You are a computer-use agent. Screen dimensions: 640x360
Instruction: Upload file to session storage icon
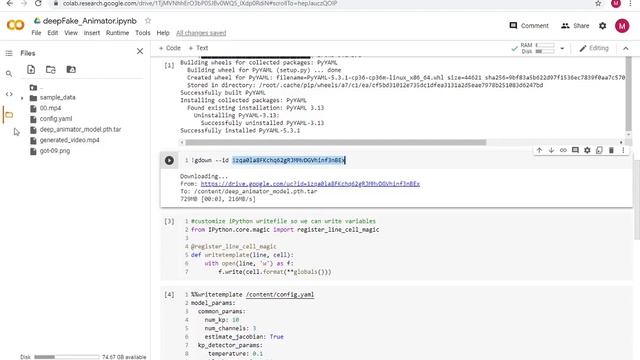click(x=31, y=69)
